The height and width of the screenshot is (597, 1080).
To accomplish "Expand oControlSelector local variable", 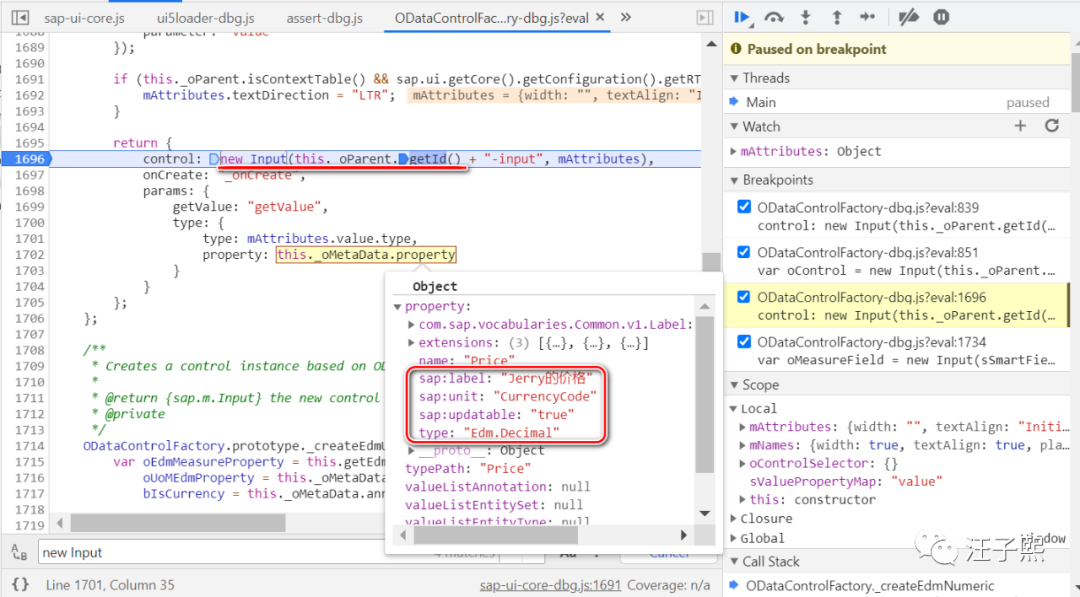I will pos(742,463).
